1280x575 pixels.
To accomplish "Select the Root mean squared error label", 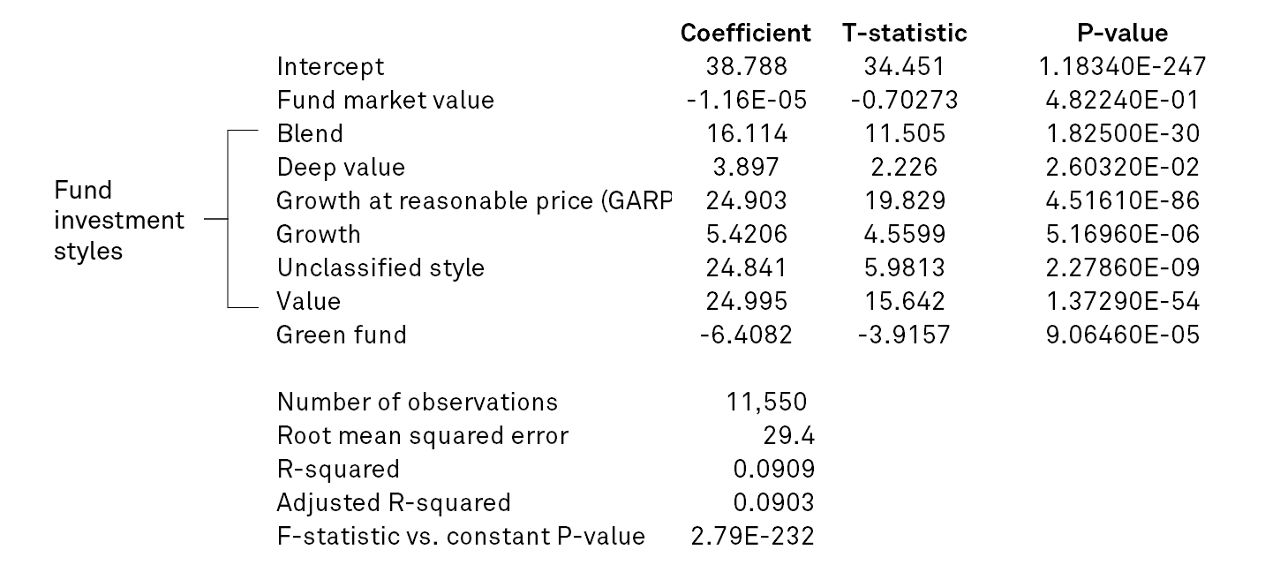I will click(422, 436).
